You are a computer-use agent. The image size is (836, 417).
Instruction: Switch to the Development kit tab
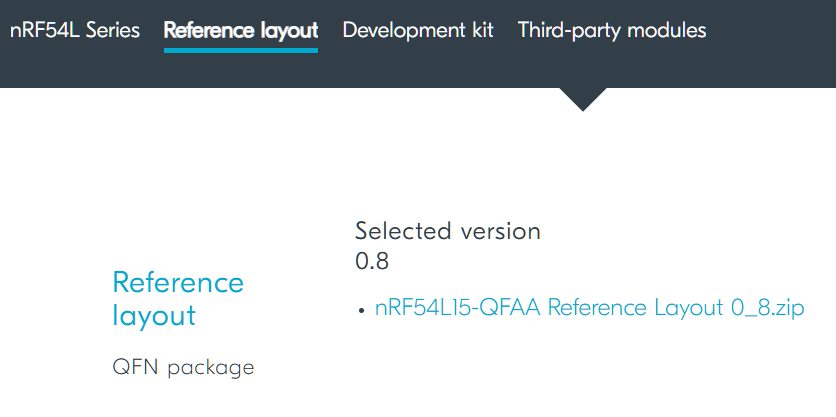[418, 30]
